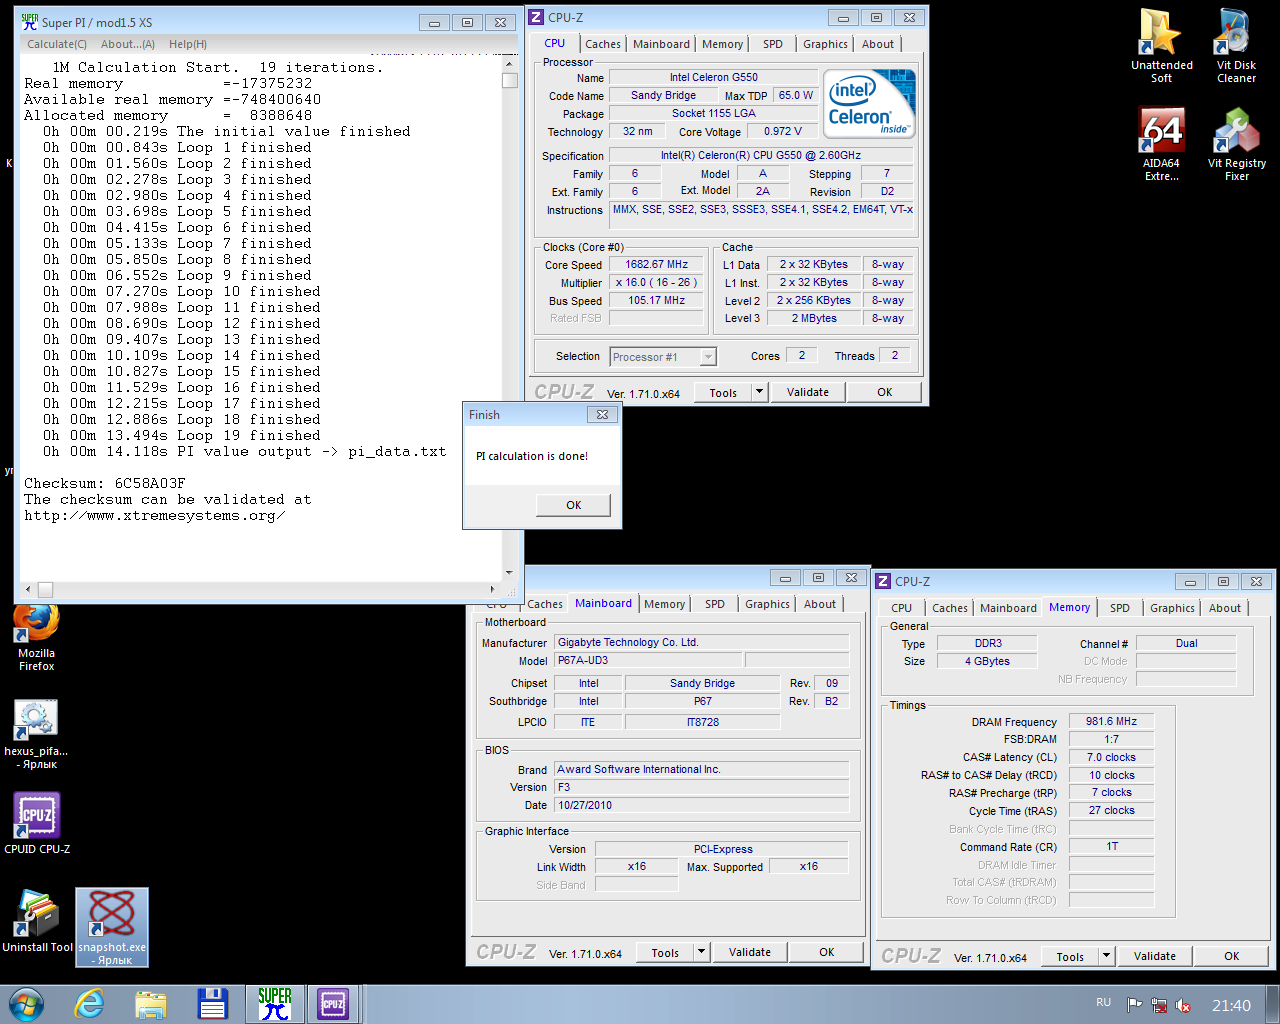Click Validate in Memory CPU-Z window

point(1155,957)
